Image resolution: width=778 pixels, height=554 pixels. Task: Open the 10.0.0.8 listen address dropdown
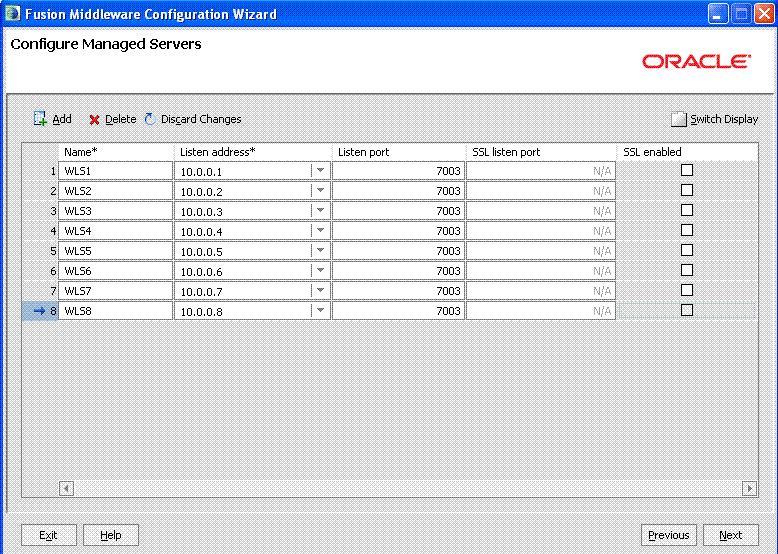click(x=321, y=310)
